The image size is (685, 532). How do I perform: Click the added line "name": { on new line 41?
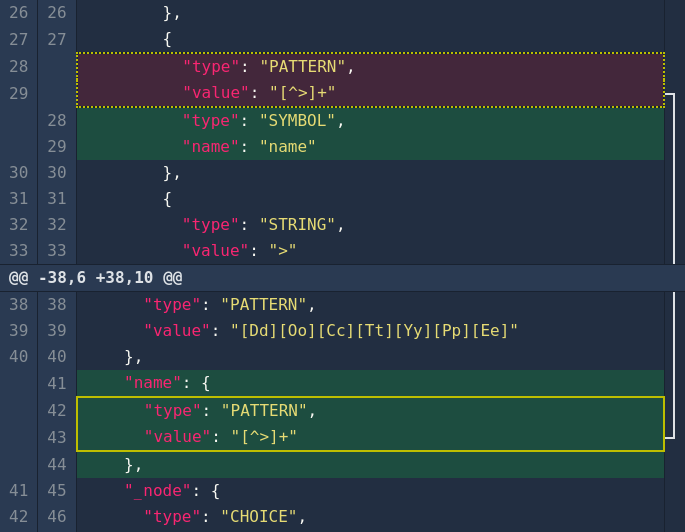coord(370,383)
